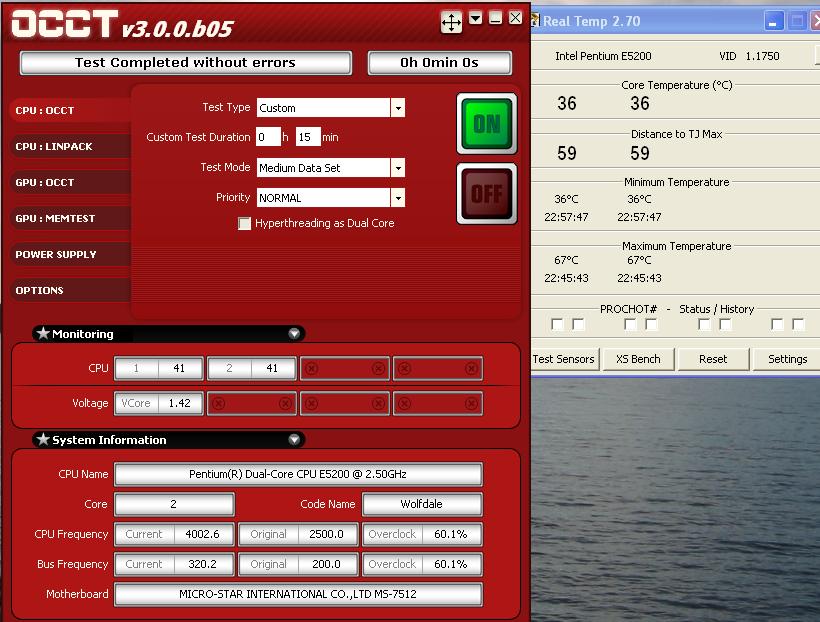The width and height of the screenshot is (820, 622).
Task: Click the Test Completed without errors status
Action: point(186,63)
